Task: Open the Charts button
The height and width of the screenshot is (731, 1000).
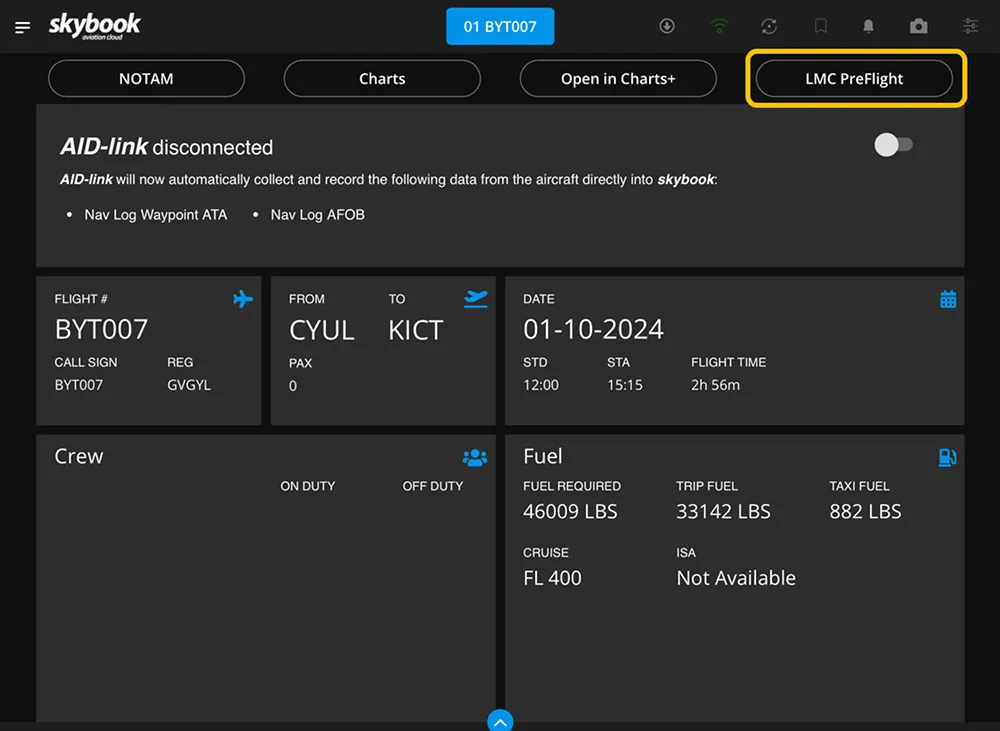Action: 382,78
